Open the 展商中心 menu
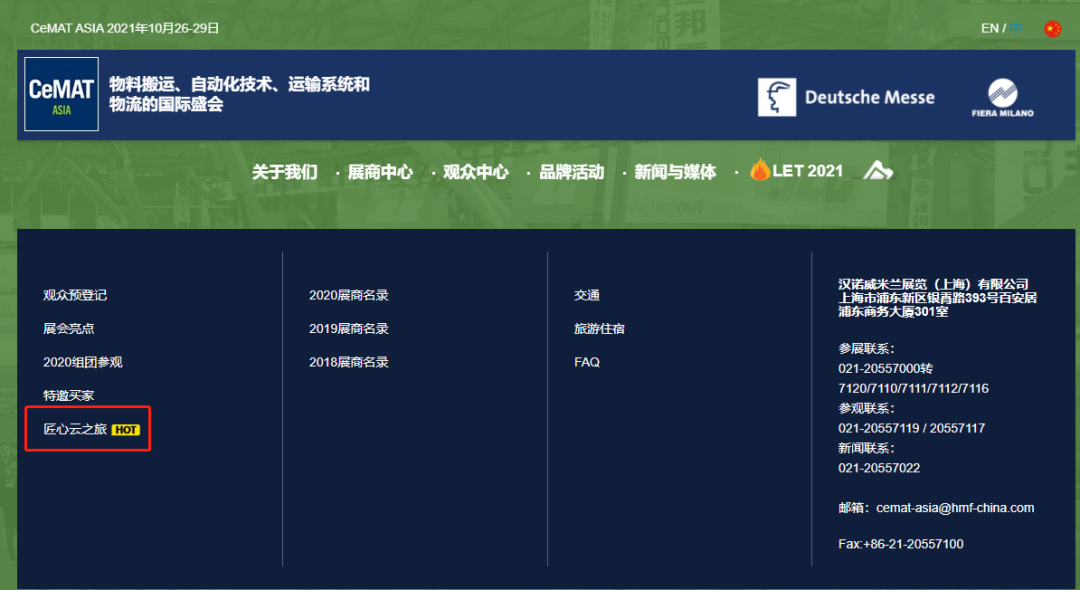The width and height of the screenshot is (1080, 590). pos(380,172)
